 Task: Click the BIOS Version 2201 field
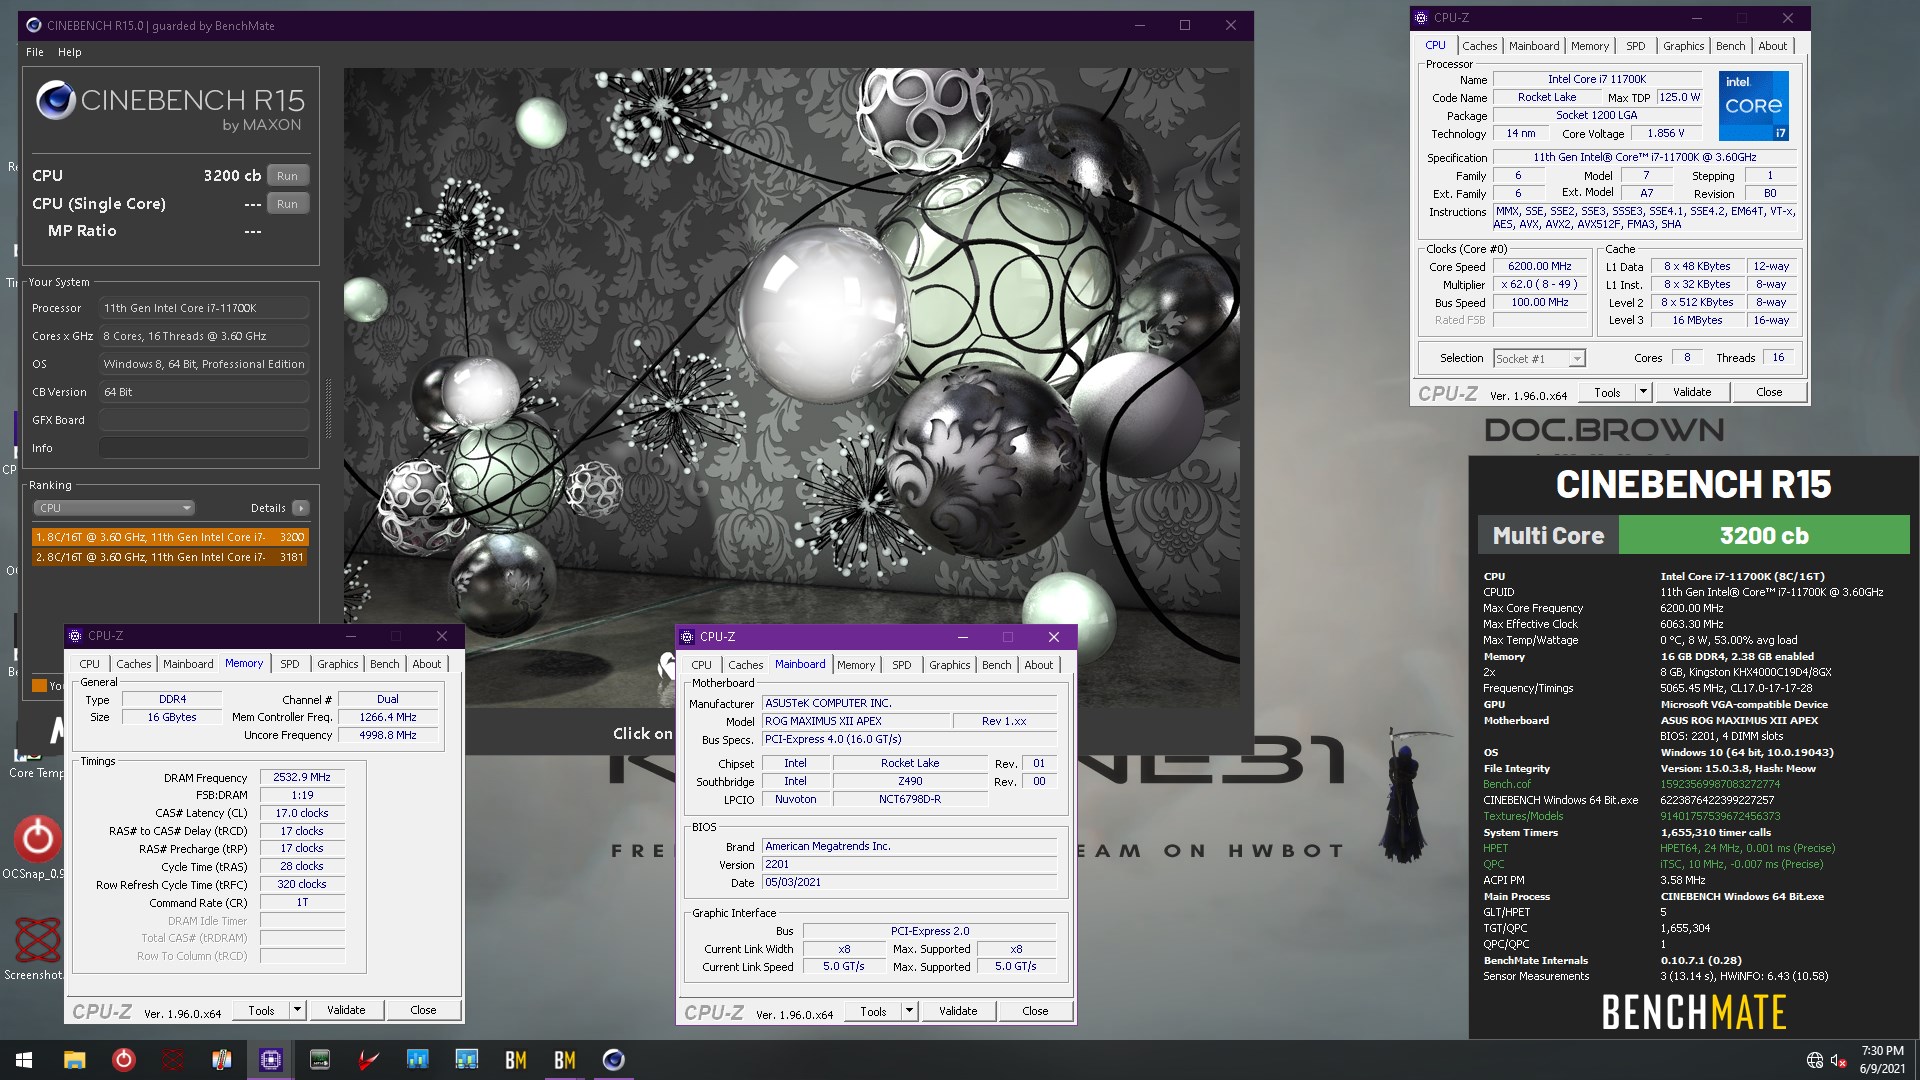click(909, 864)
